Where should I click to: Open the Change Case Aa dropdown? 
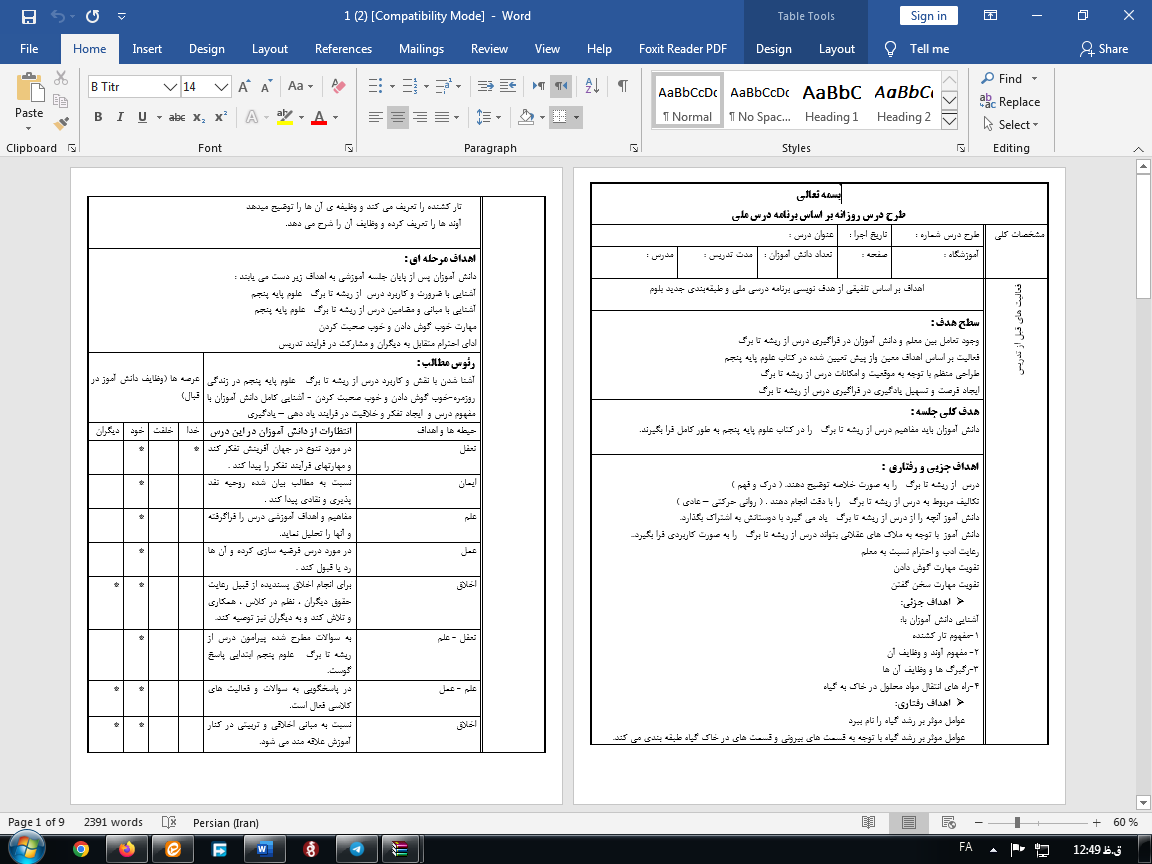coord(300,87)
